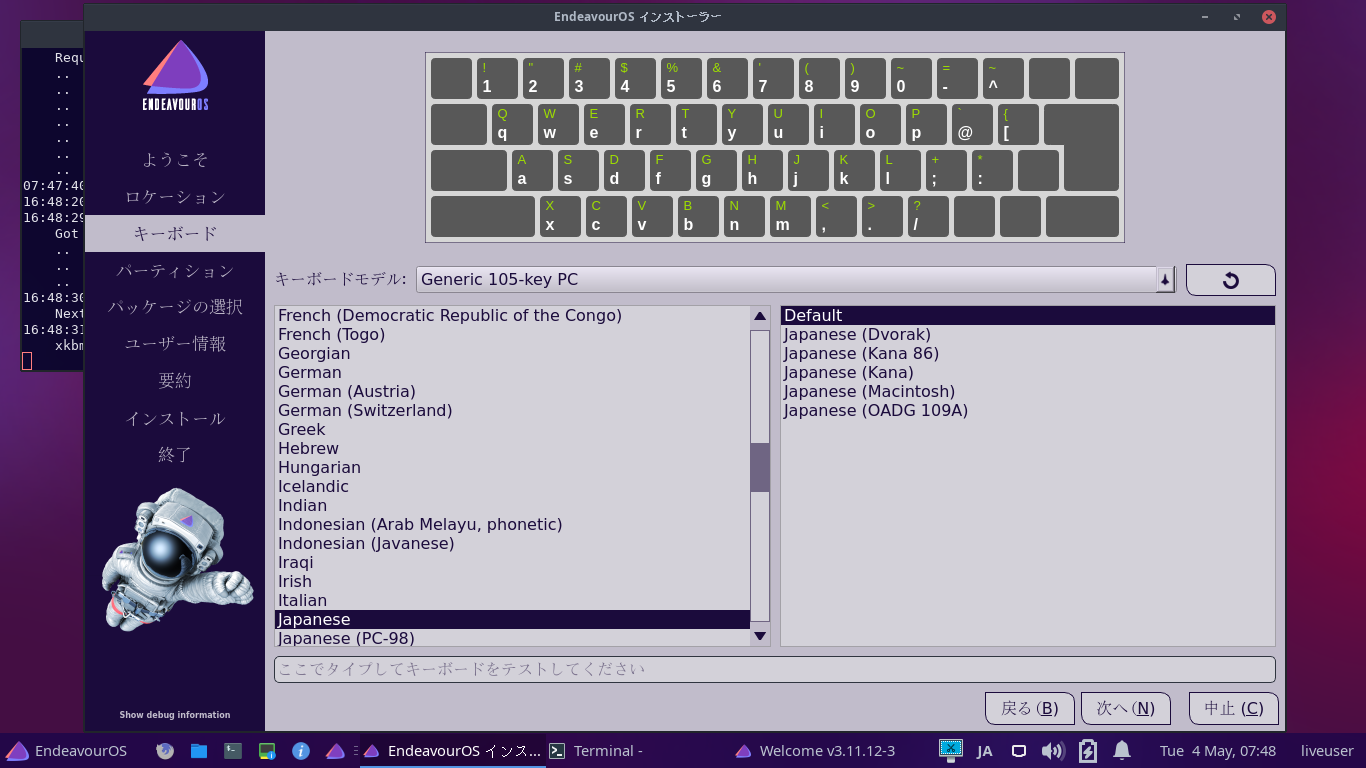Image resolution: width=1366 pixels, height=768 pixels.
Task: Select the plain German layout
Action: click(x=512, y=373)
